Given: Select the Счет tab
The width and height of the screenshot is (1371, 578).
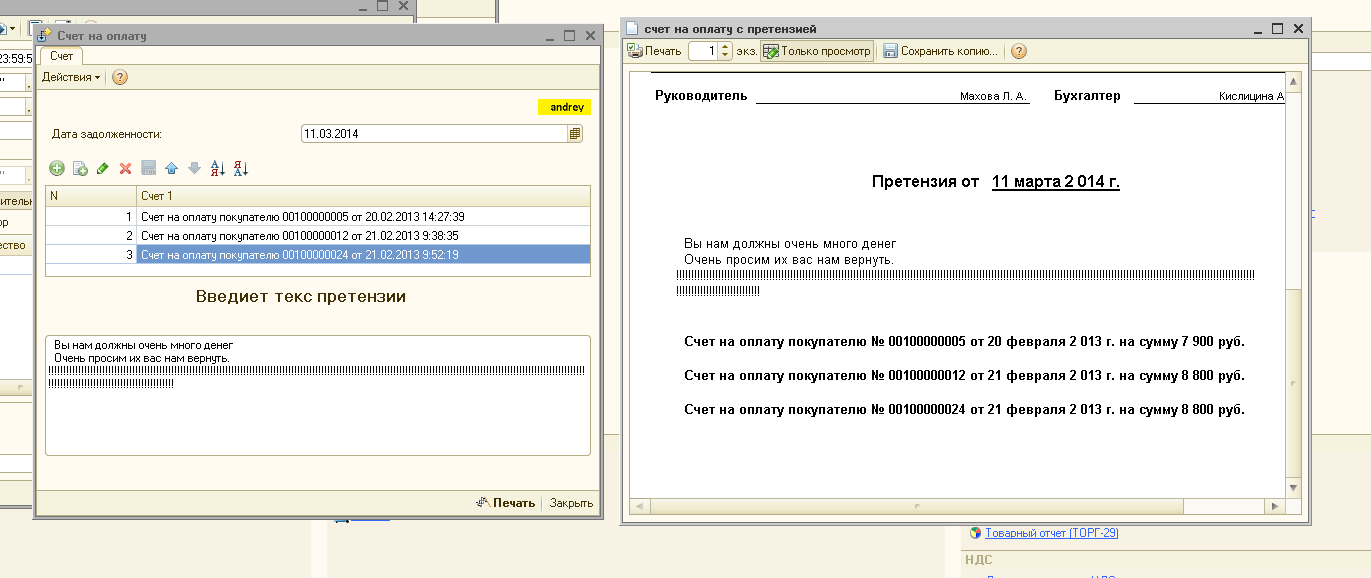Looking at the screenshot, I should coord(62,56).
